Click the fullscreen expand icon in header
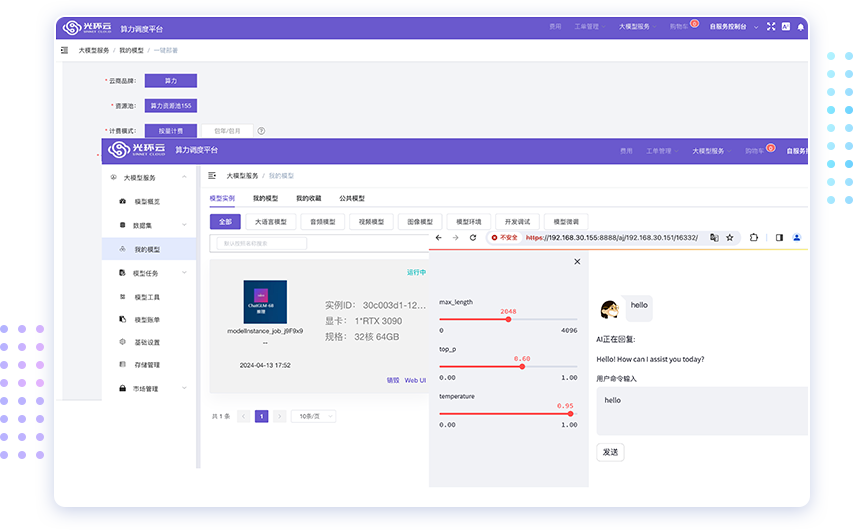The height and width of the screenshot is (531, 853). pyautogui.click(x=771, y=27)
